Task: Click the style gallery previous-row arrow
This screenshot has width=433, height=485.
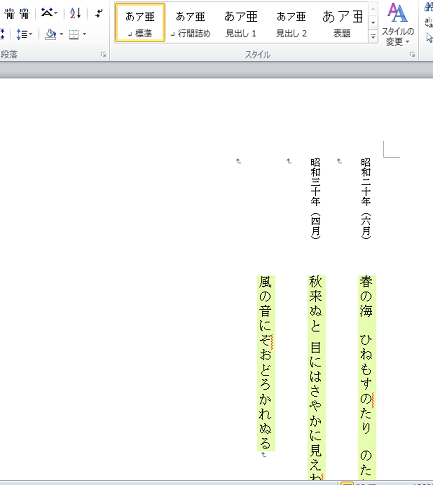Action: 373,8
